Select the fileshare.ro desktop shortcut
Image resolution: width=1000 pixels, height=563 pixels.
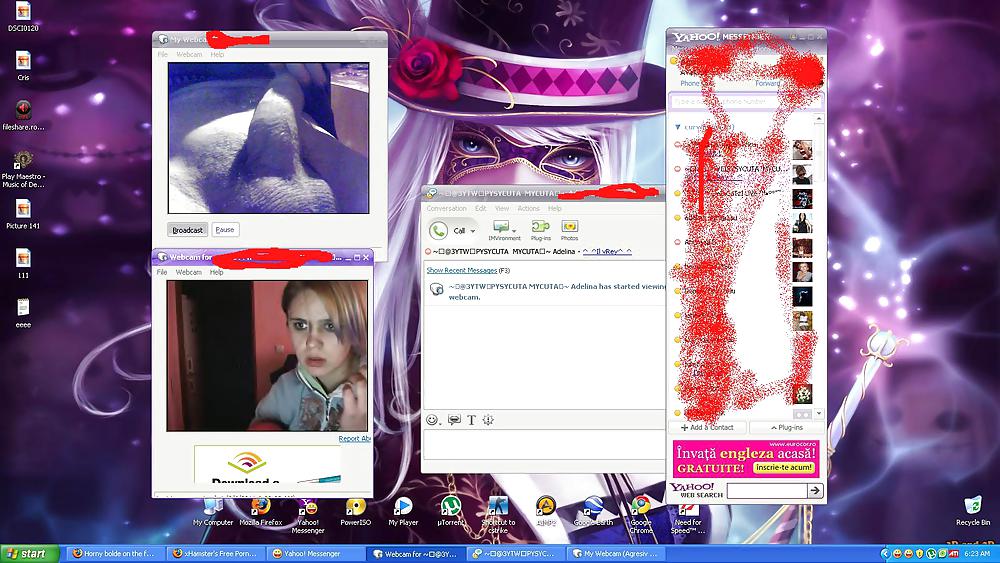point(23,116)
